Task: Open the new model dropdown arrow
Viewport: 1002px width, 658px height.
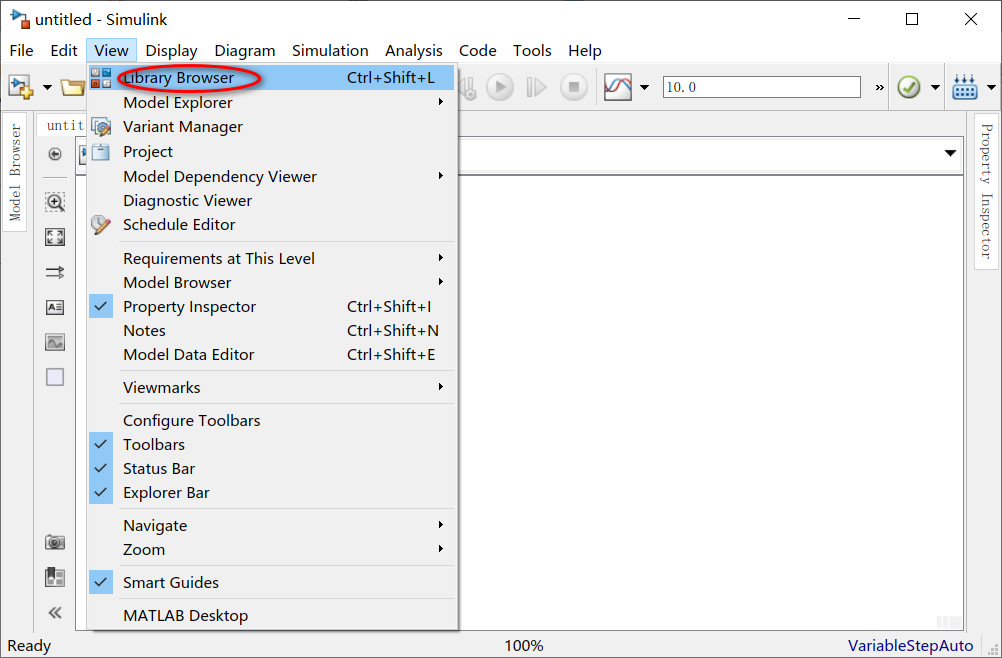Action: pyautogui.click(x=46, y=87)
